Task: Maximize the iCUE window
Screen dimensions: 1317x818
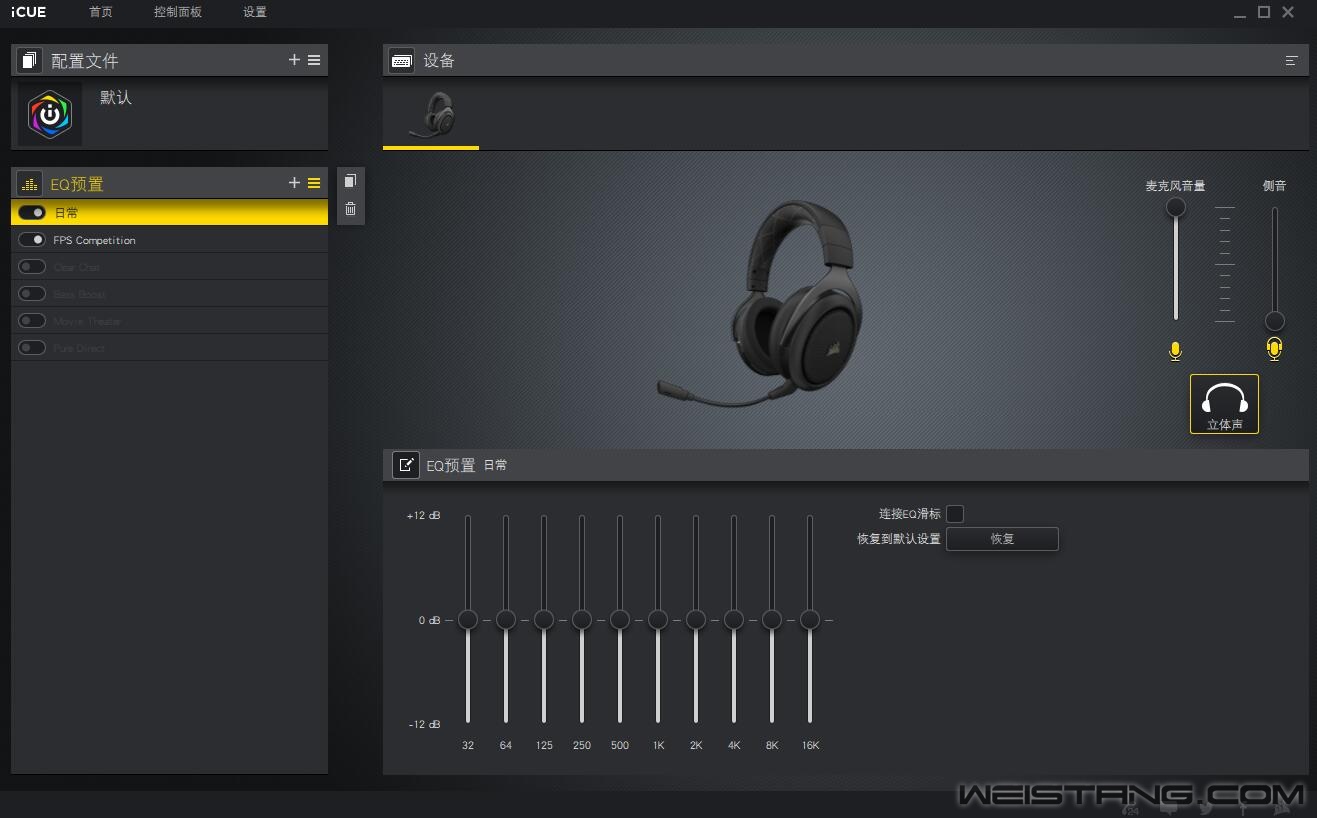Action: pos(1264,12)
